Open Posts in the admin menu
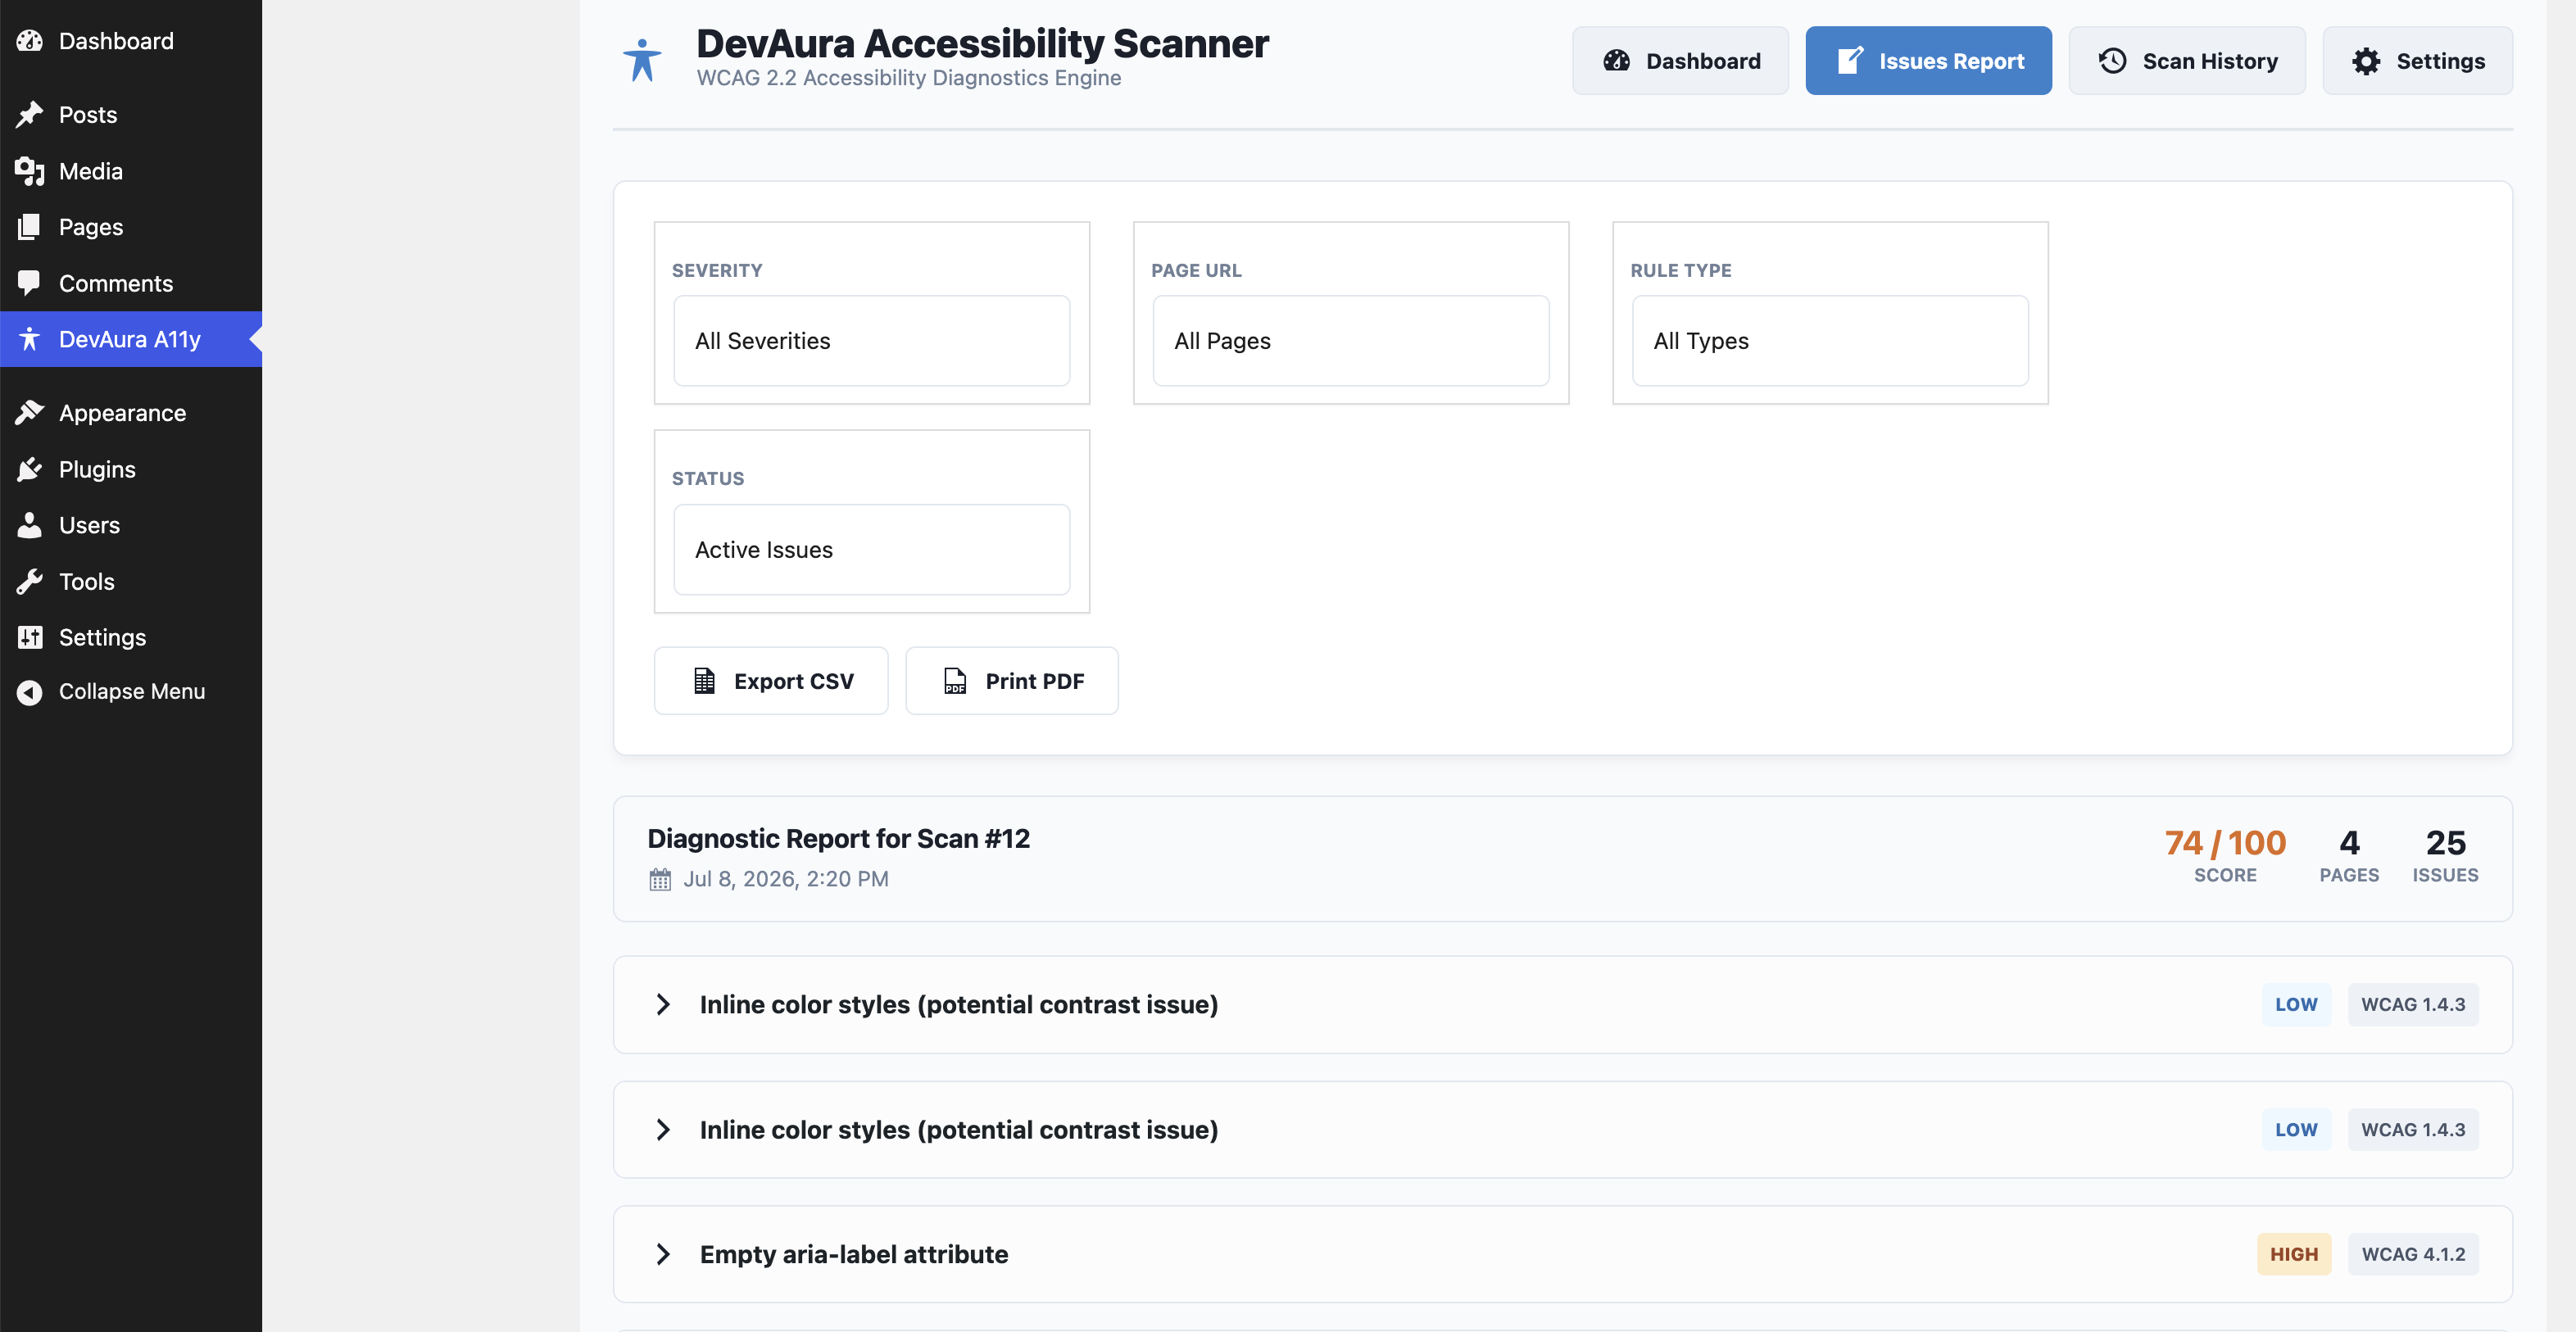Image resolution: width=2576 pixels, height=1332 pixels. click(x=131, y=115)
